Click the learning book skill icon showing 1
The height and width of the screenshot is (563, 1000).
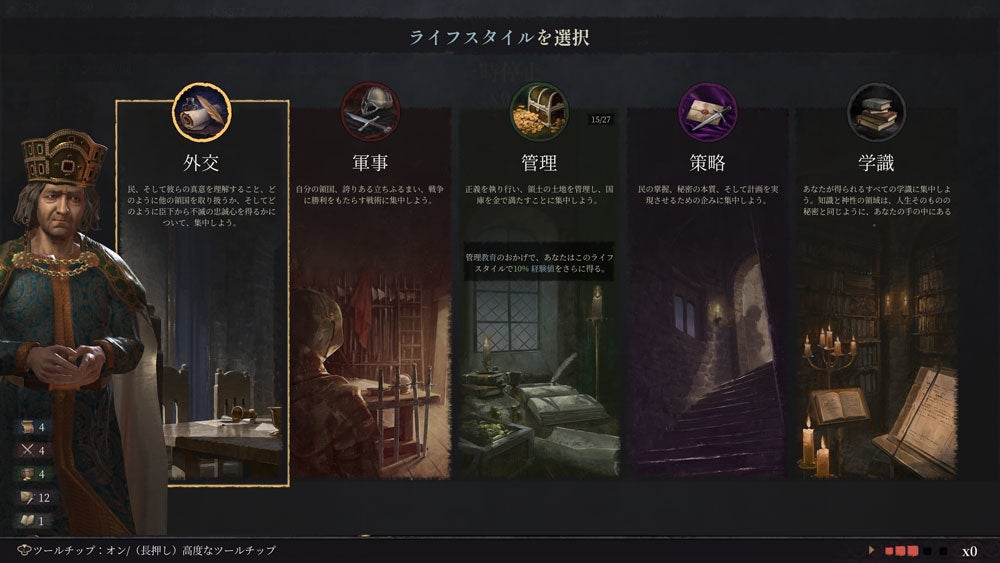point(27,520)
